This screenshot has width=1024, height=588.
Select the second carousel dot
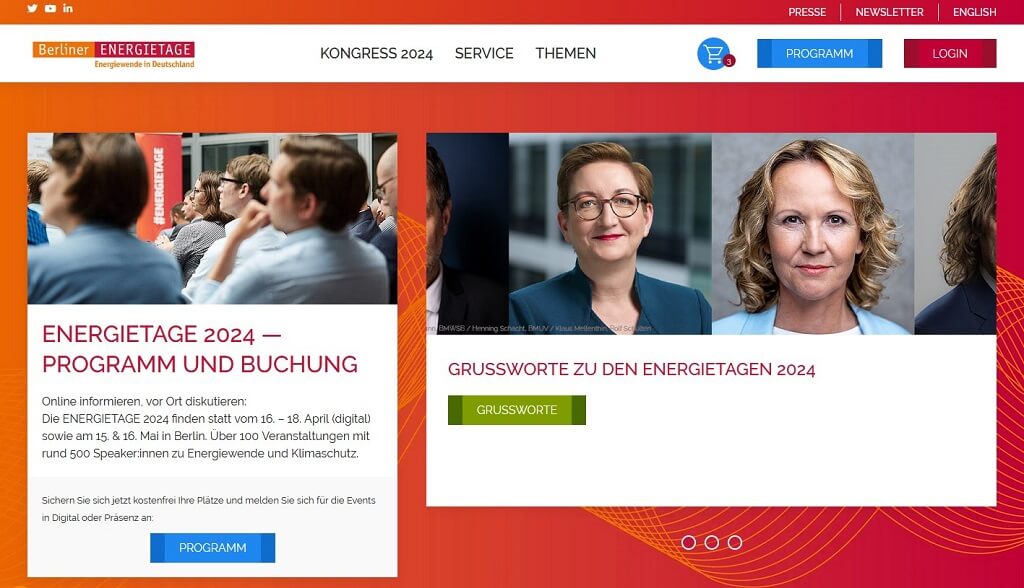[712, 542]
